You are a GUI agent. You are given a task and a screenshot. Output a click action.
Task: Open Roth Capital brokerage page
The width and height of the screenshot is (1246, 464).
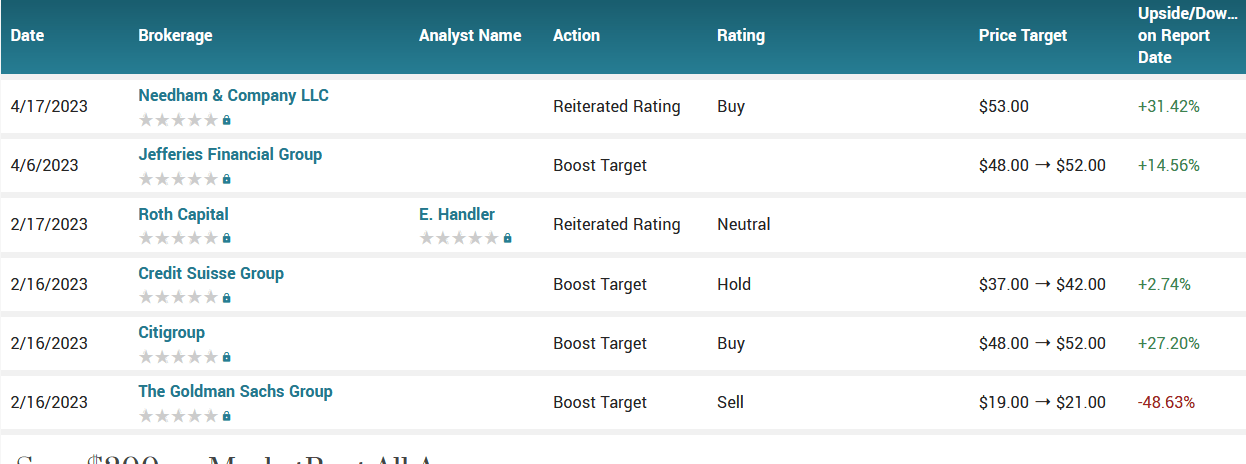tap(183, 214)
